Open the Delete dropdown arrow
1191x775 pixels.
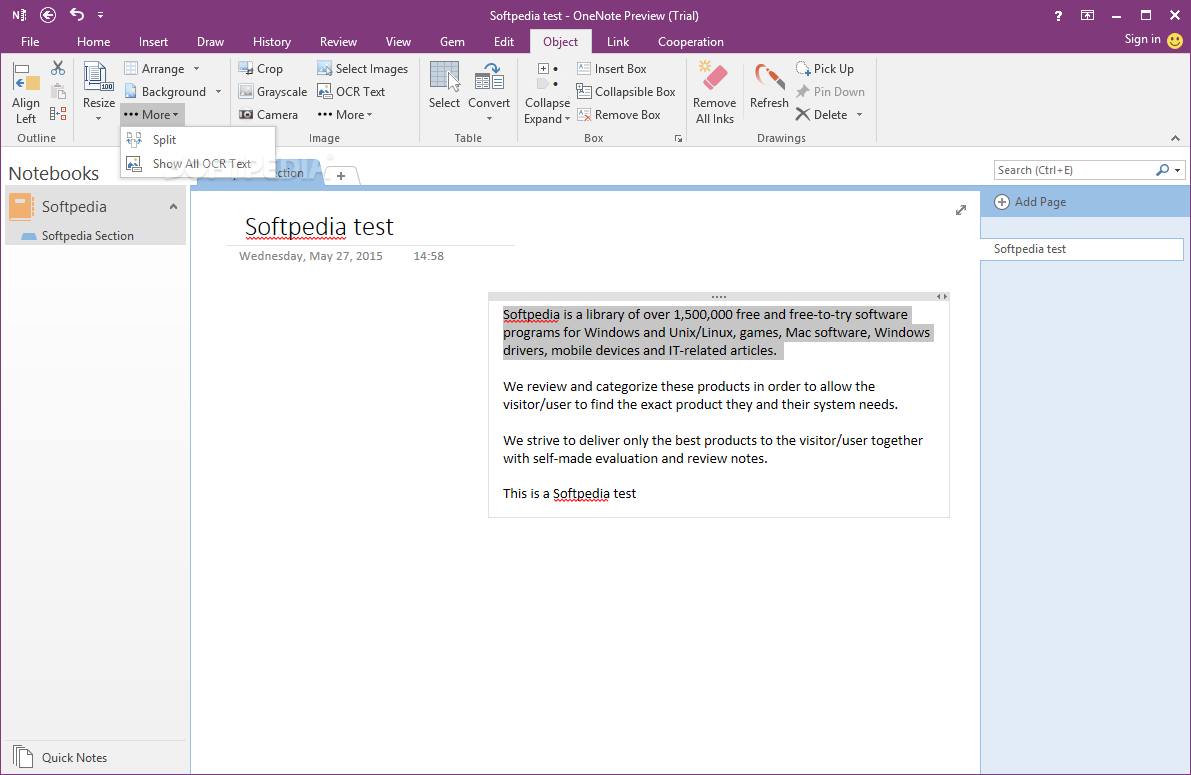coord(860,115)
